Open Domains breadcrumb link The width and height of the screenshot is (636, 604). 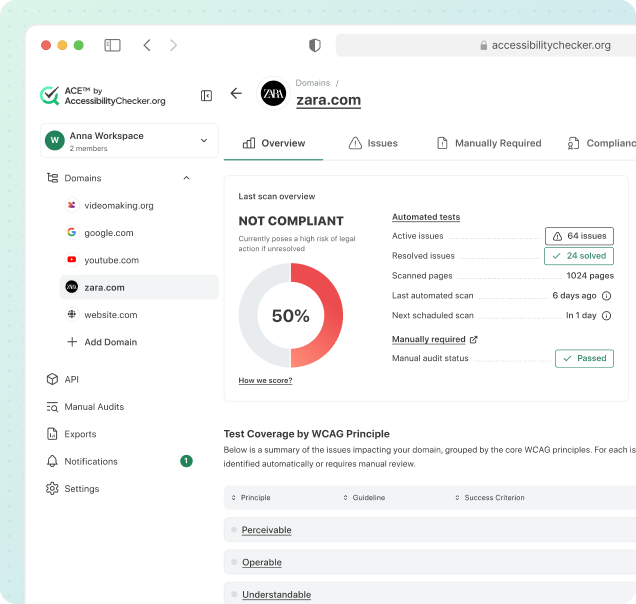[313, 83]
